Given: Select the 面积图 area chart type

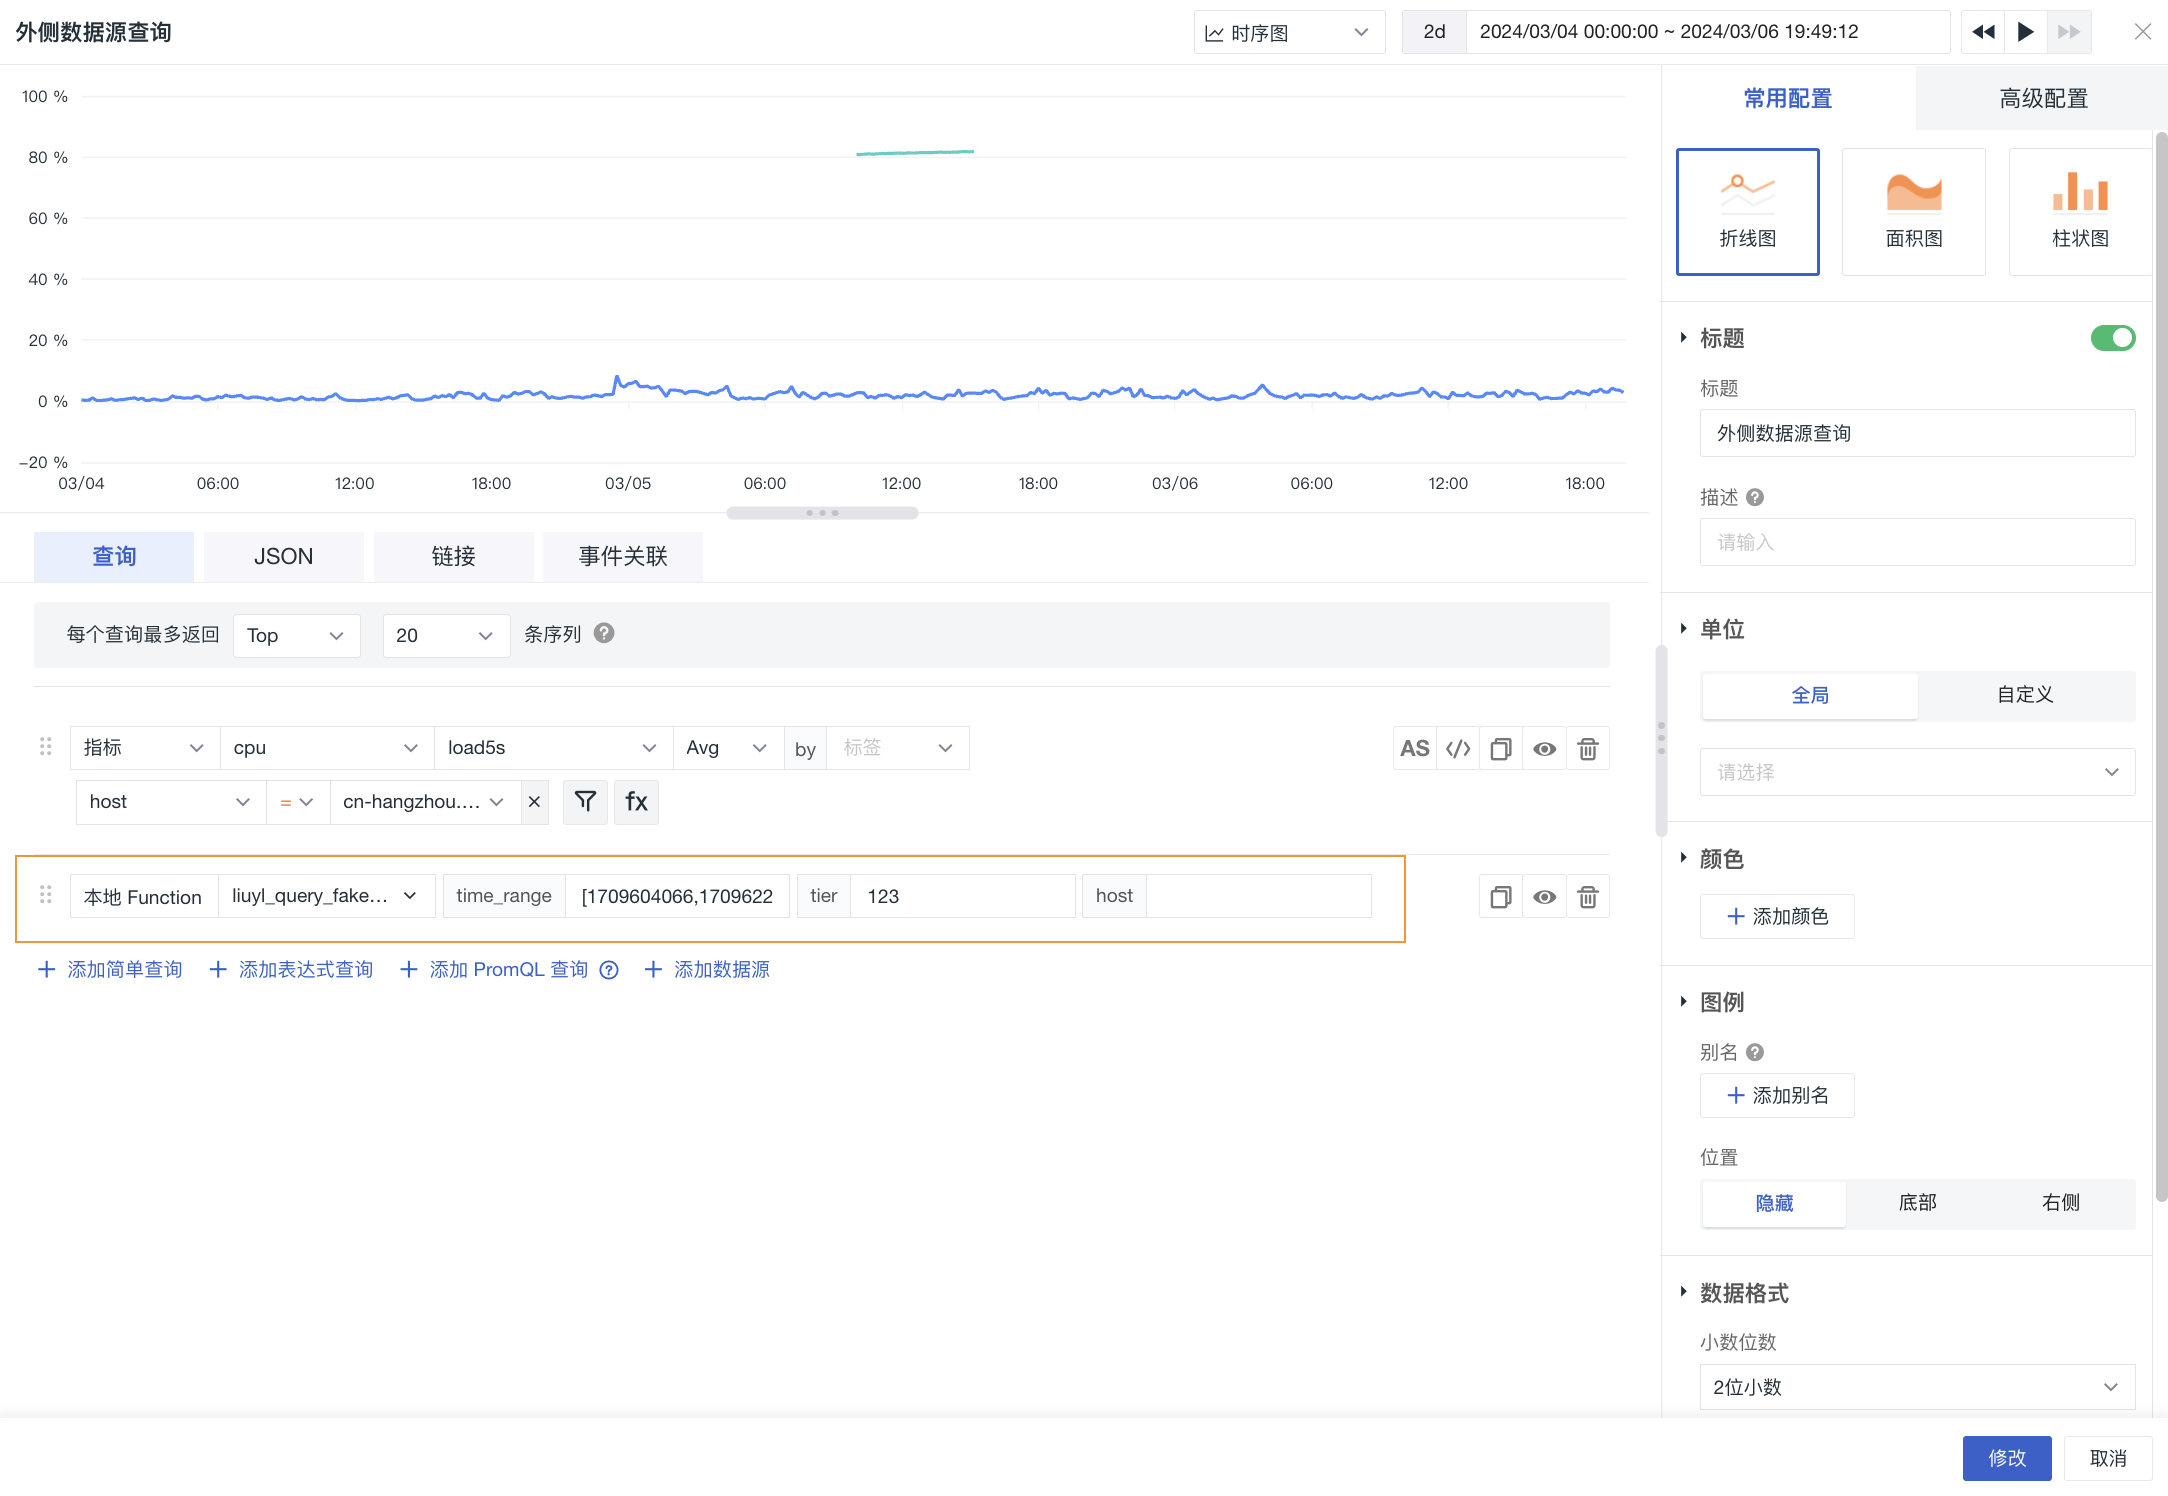Looking at the screenshot, I should 1914,212.
